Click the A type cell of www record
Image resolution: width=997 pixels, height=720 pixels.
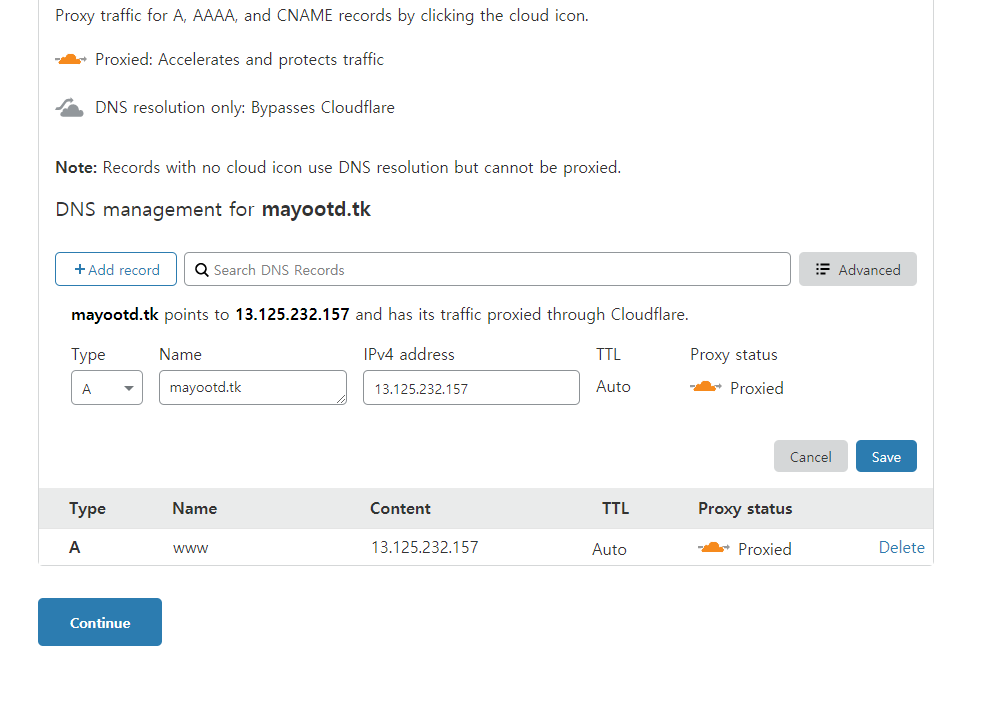(74, 548)
